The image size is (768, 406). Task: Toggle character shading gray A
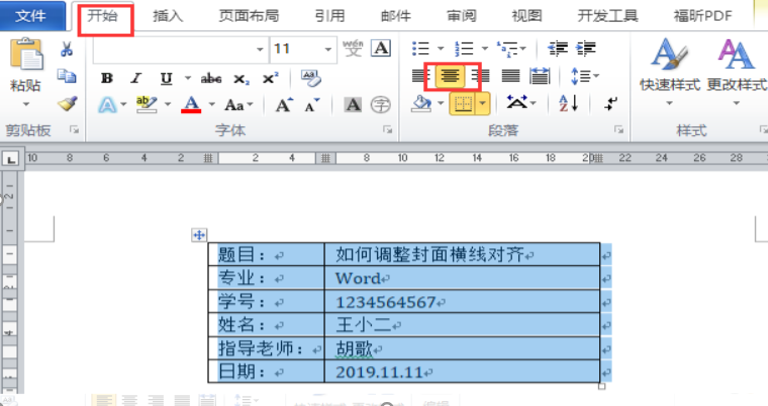[x=353, y=105]
